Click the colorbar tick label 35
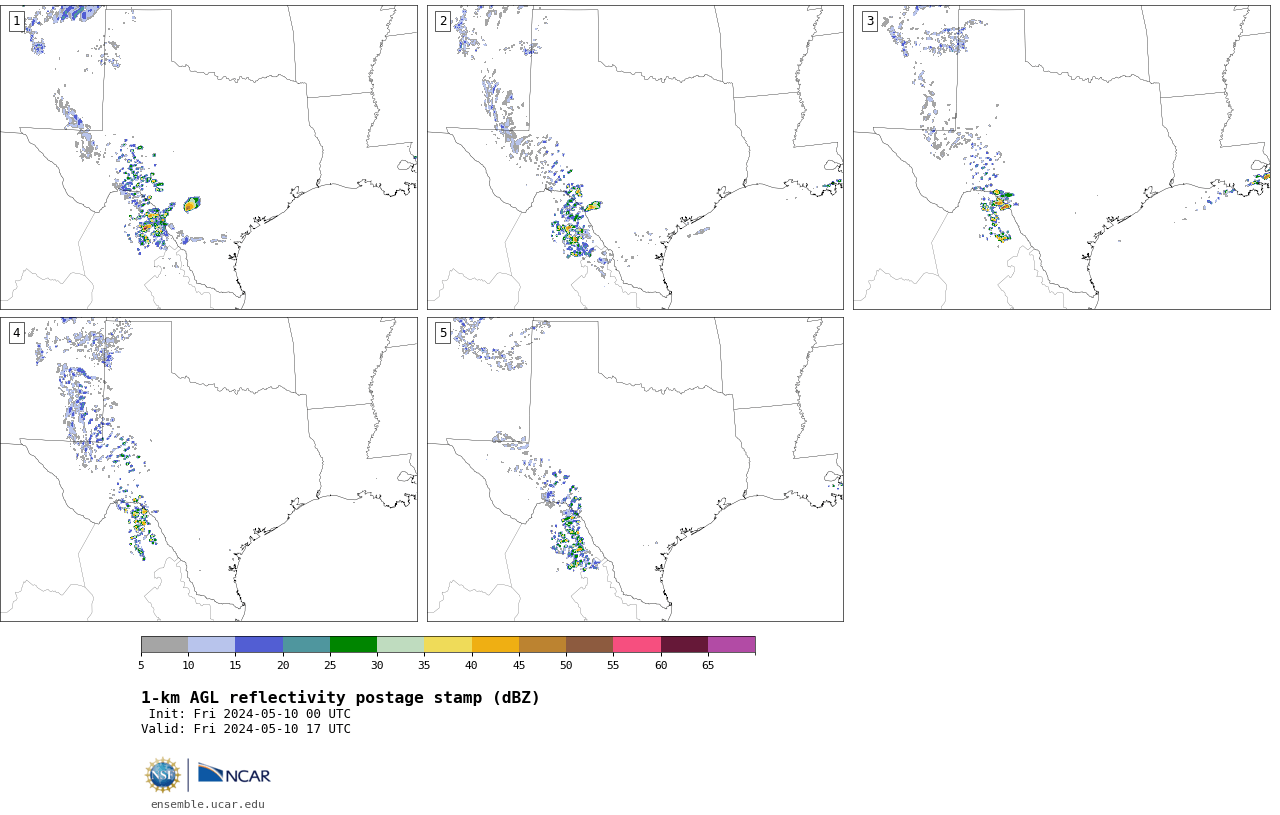Viewport: 1280px width, 815px height. point(424,665)
